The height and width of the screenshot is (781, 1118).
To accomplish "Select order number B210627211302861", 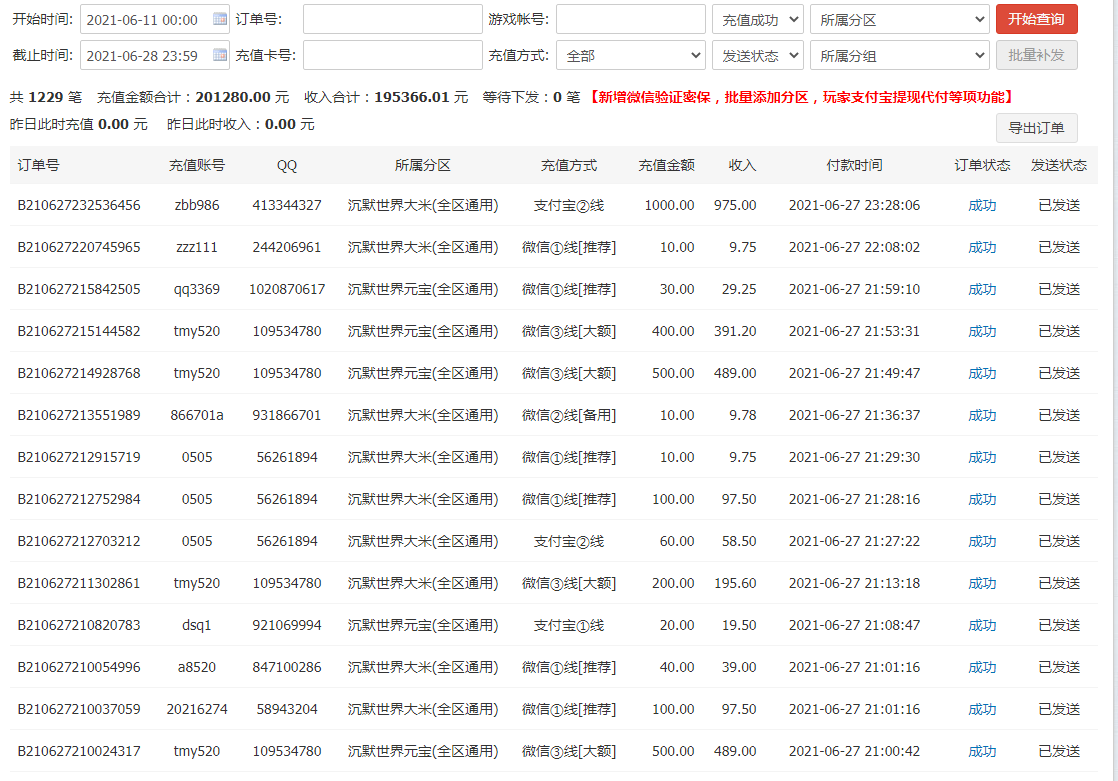I will click(79, 583).
